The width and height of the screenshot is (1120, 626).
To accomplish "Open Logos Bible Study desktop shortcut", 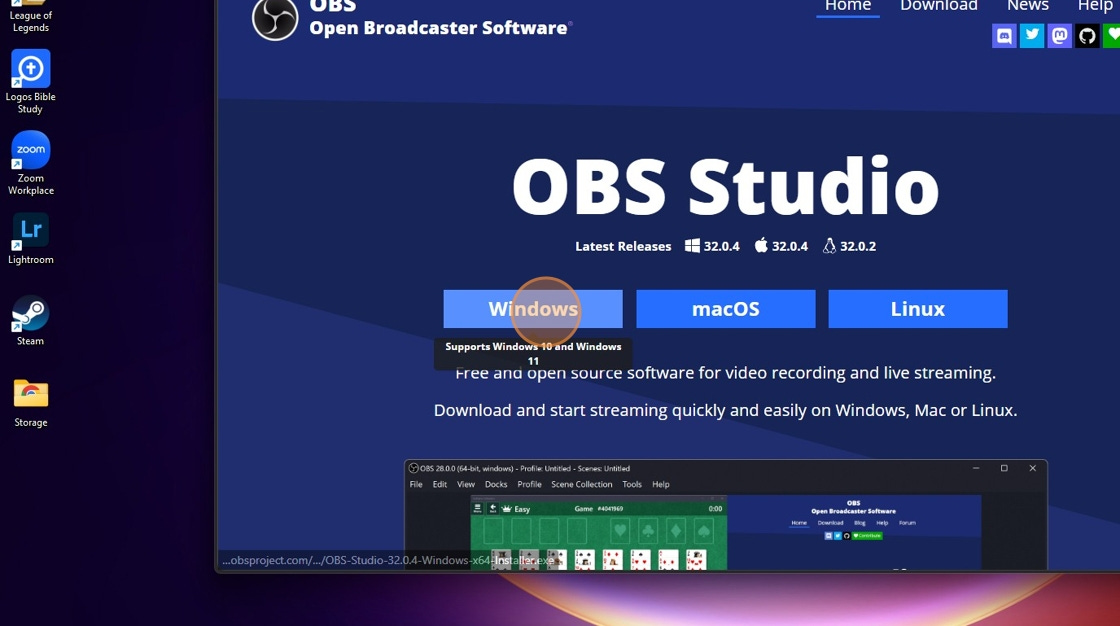I will click(x=30, y=81).
